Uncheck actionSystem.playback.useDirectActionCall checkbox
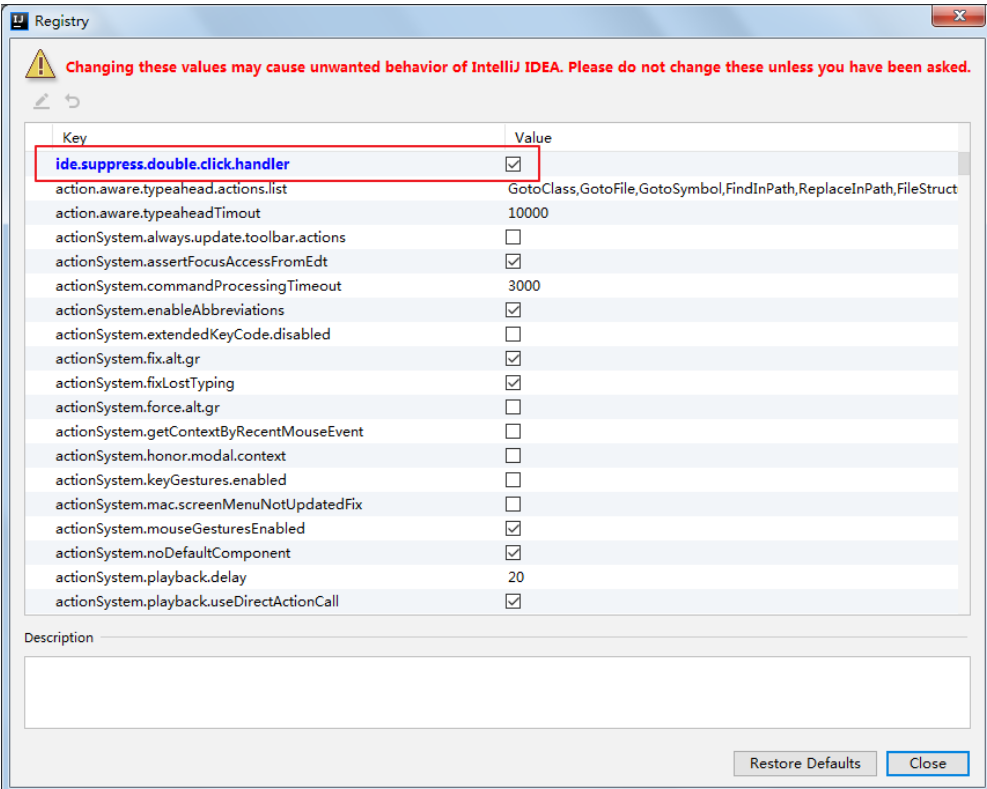The height and width of the screenshot is (789, 987). point(513,601)
